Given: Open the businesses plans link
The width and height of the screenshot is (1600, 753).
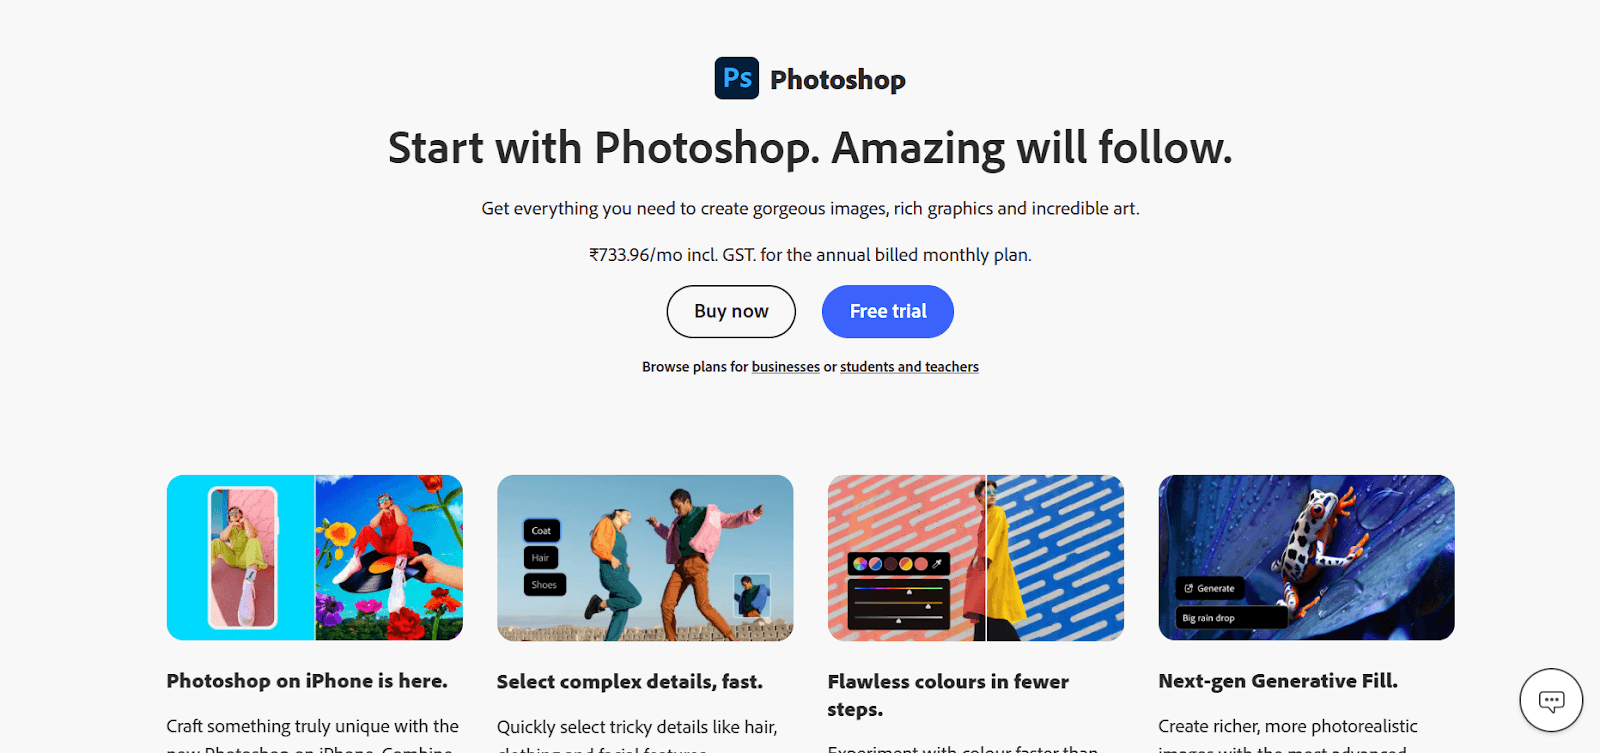Looking at the screenshot, I should click(786, 367).
